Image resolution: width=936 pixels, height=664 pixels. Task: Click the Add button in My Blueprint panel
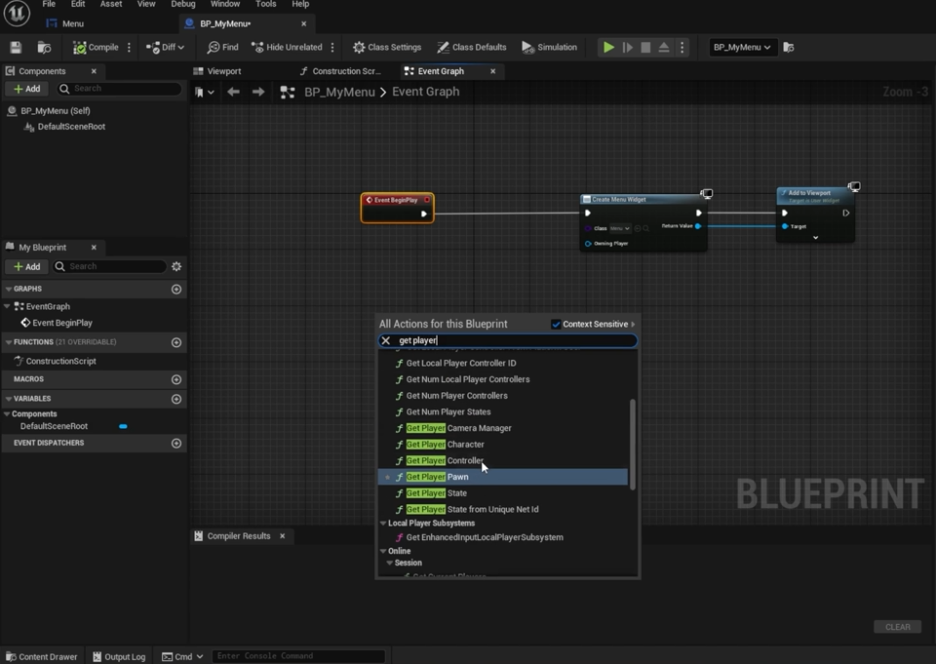click(27, 266)
